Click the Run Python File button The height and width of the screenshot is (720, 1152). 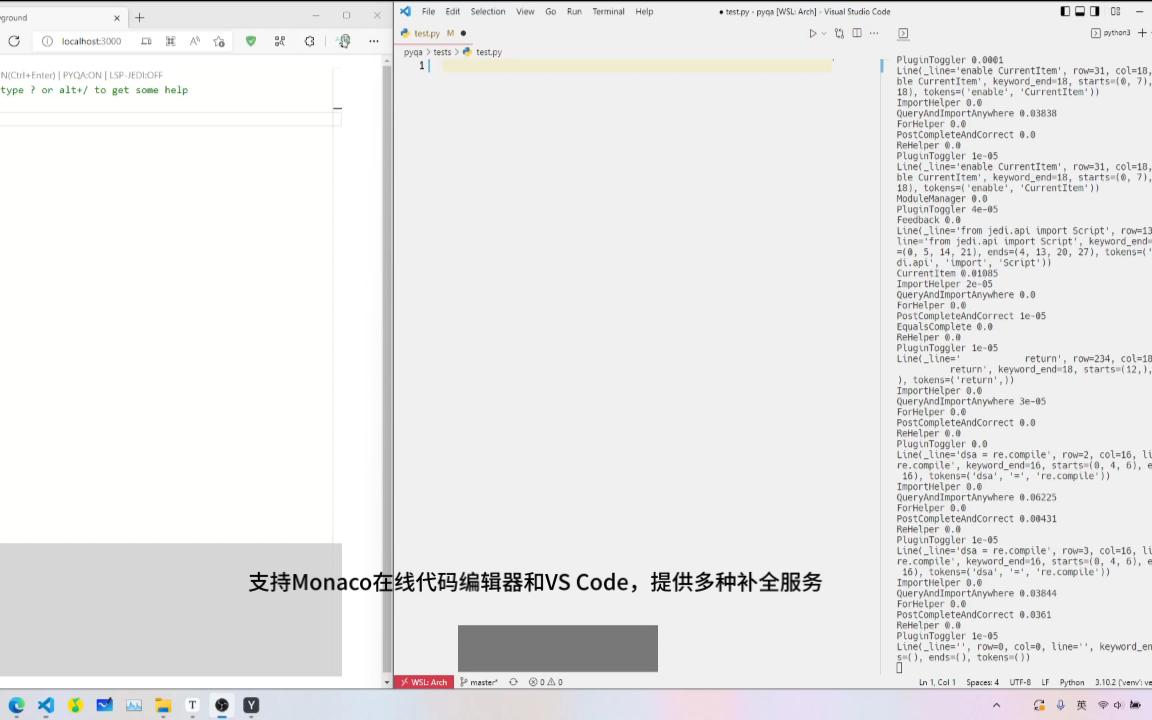tap(812, 33)
